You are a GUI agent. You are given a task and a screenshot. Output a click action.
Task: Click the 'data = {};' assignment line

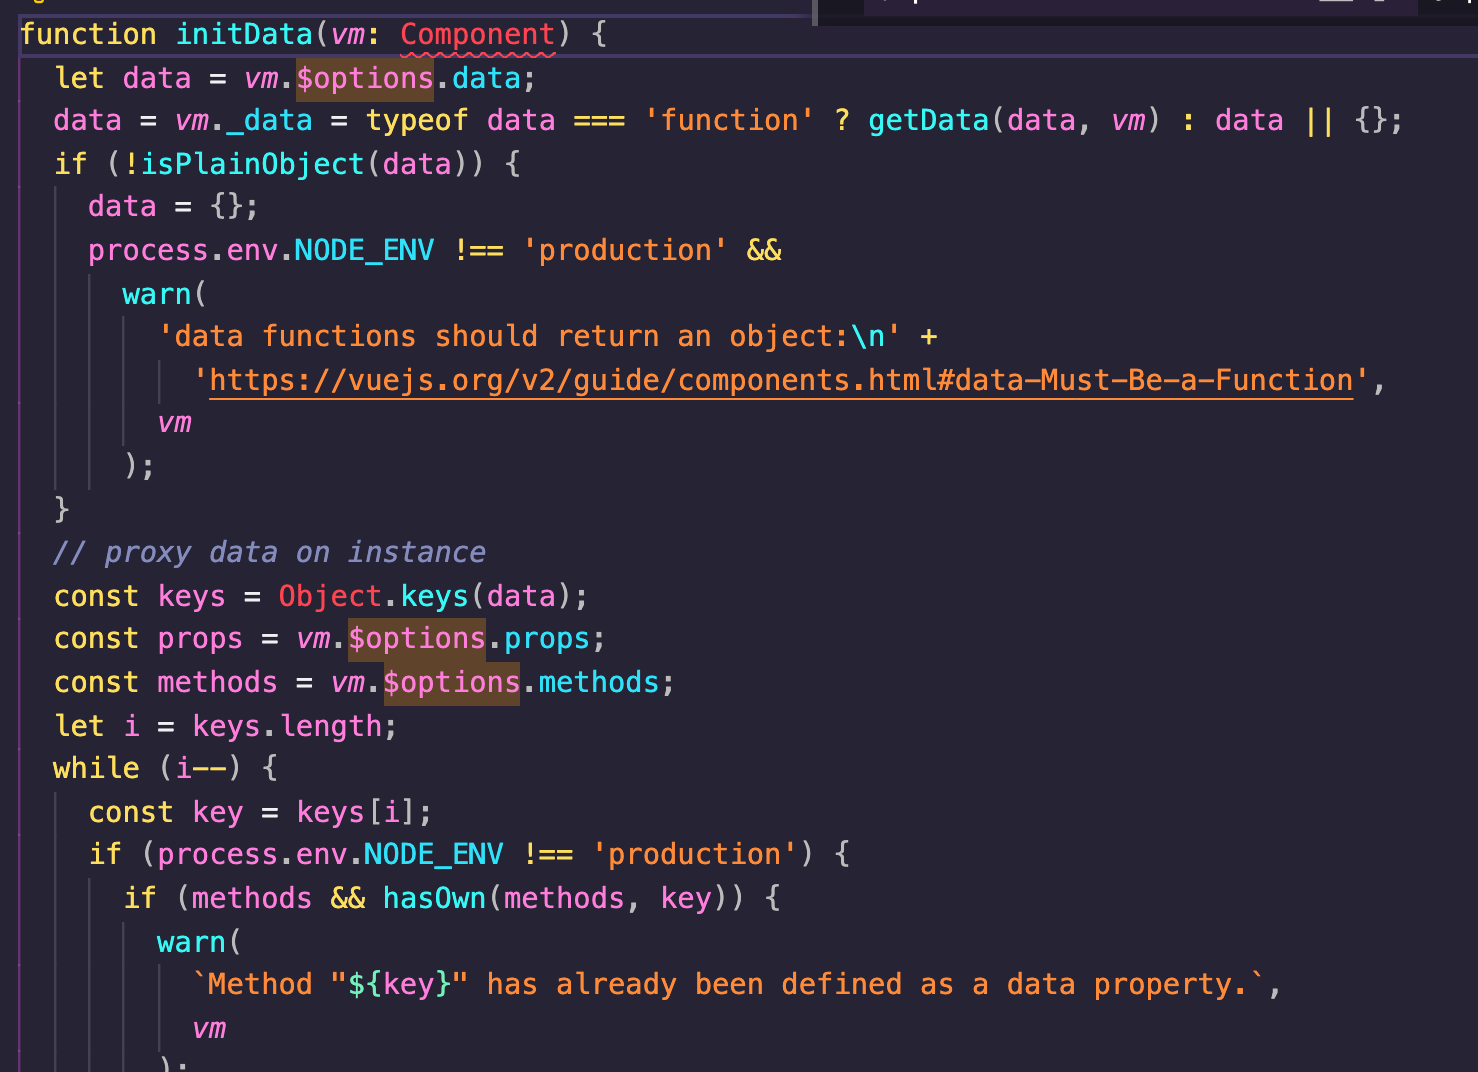coord(173,207)
